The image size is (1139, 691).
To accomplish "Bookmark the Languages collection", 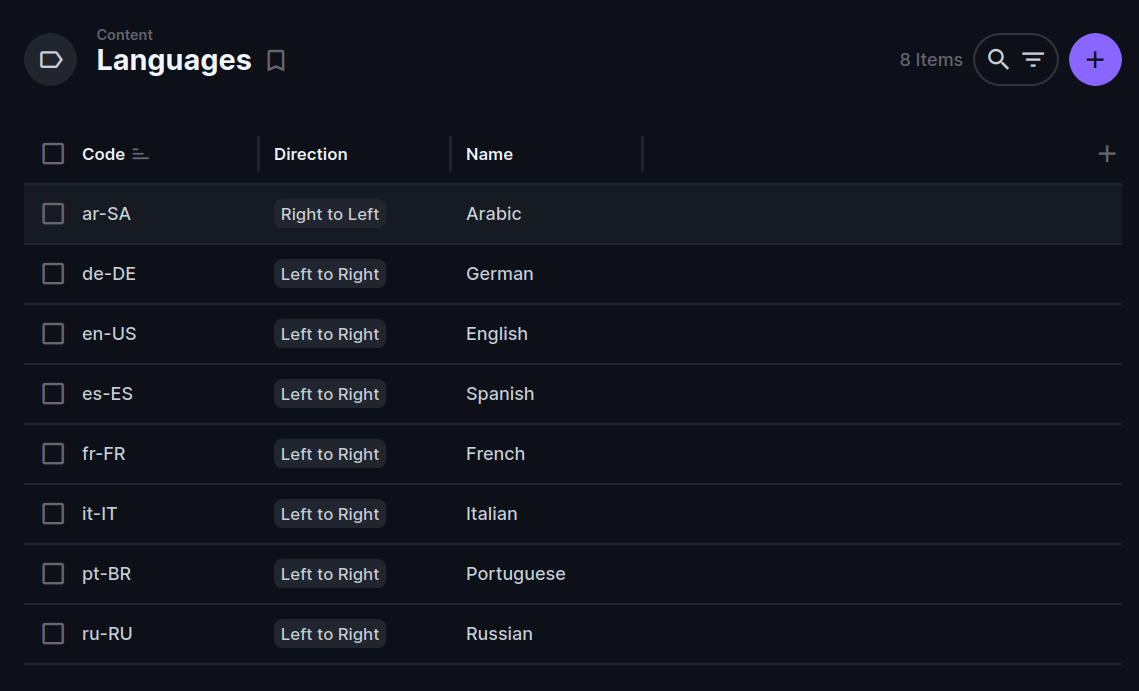I will coord(276,61).
